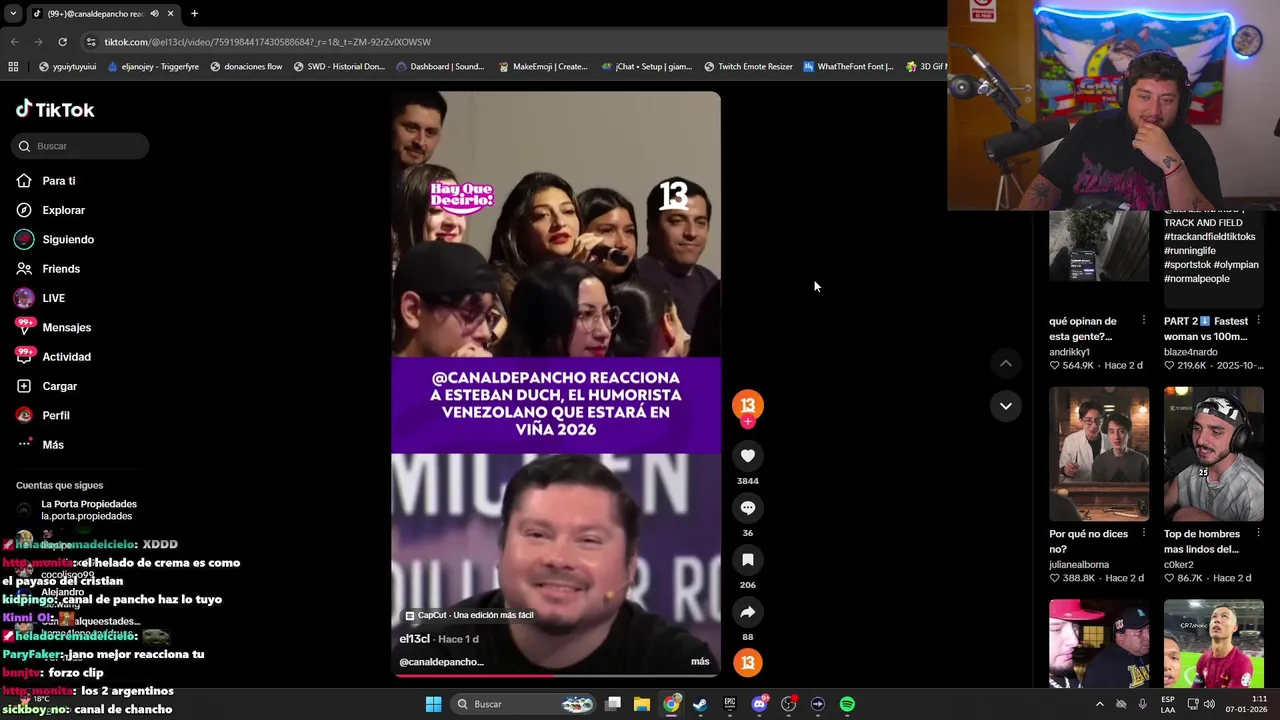Image resolution: width=1280 pixels, height=720 pixels.
Task: Open the sound disc icon below share
Action: [747, 663]
